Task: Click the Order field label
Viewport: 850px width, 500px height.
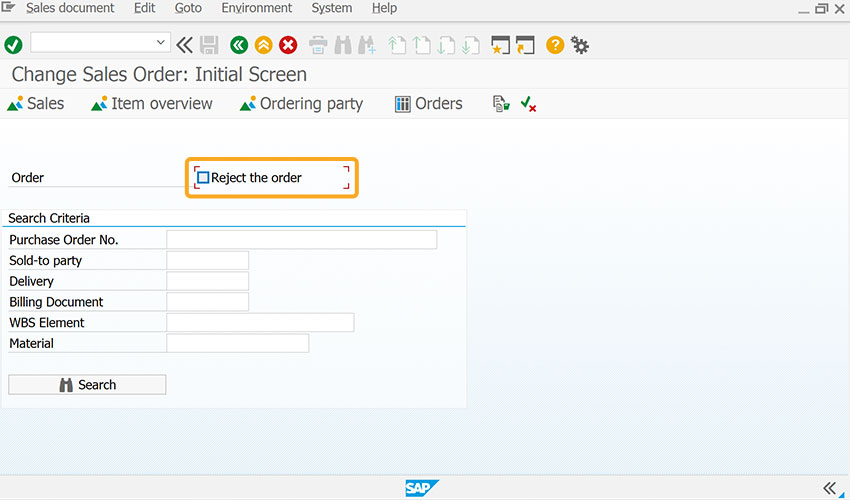Action: pyautogui.click(x=28, y=177)
